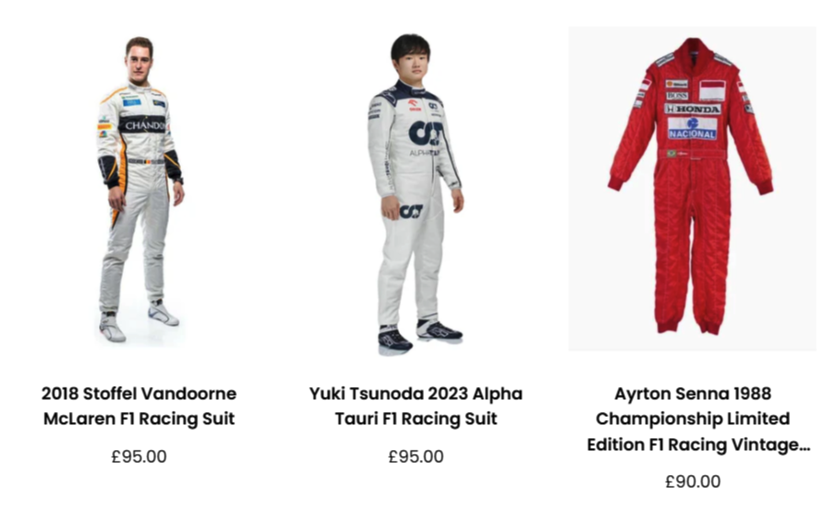The width and height of the screenshot is (839, 511).
Task: Click the AlphaTauri logo on Tsunoda's thigh
Action: (x=411, y=211)
